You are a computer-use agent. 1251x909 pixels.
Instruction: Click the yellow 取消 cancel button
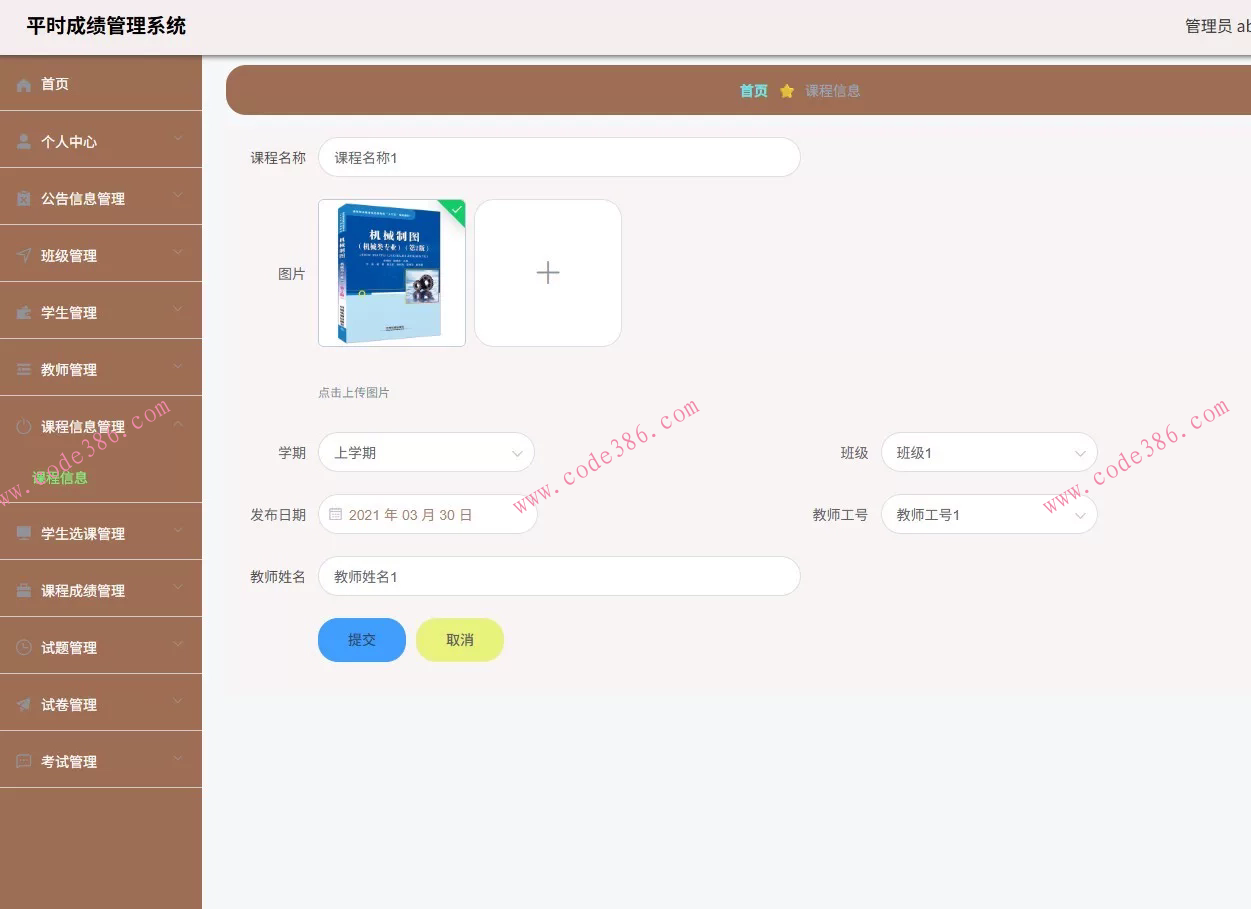coord(459,640)
